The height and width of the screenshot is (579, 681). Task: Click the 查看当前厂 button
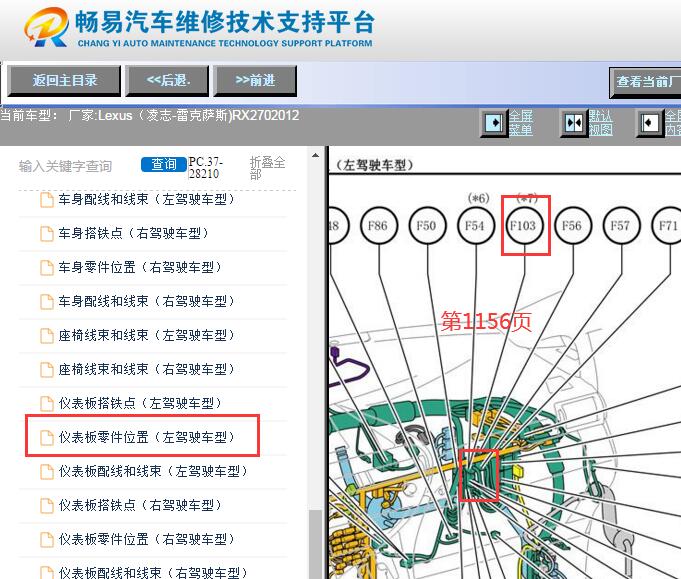click(x=645, y=82)
